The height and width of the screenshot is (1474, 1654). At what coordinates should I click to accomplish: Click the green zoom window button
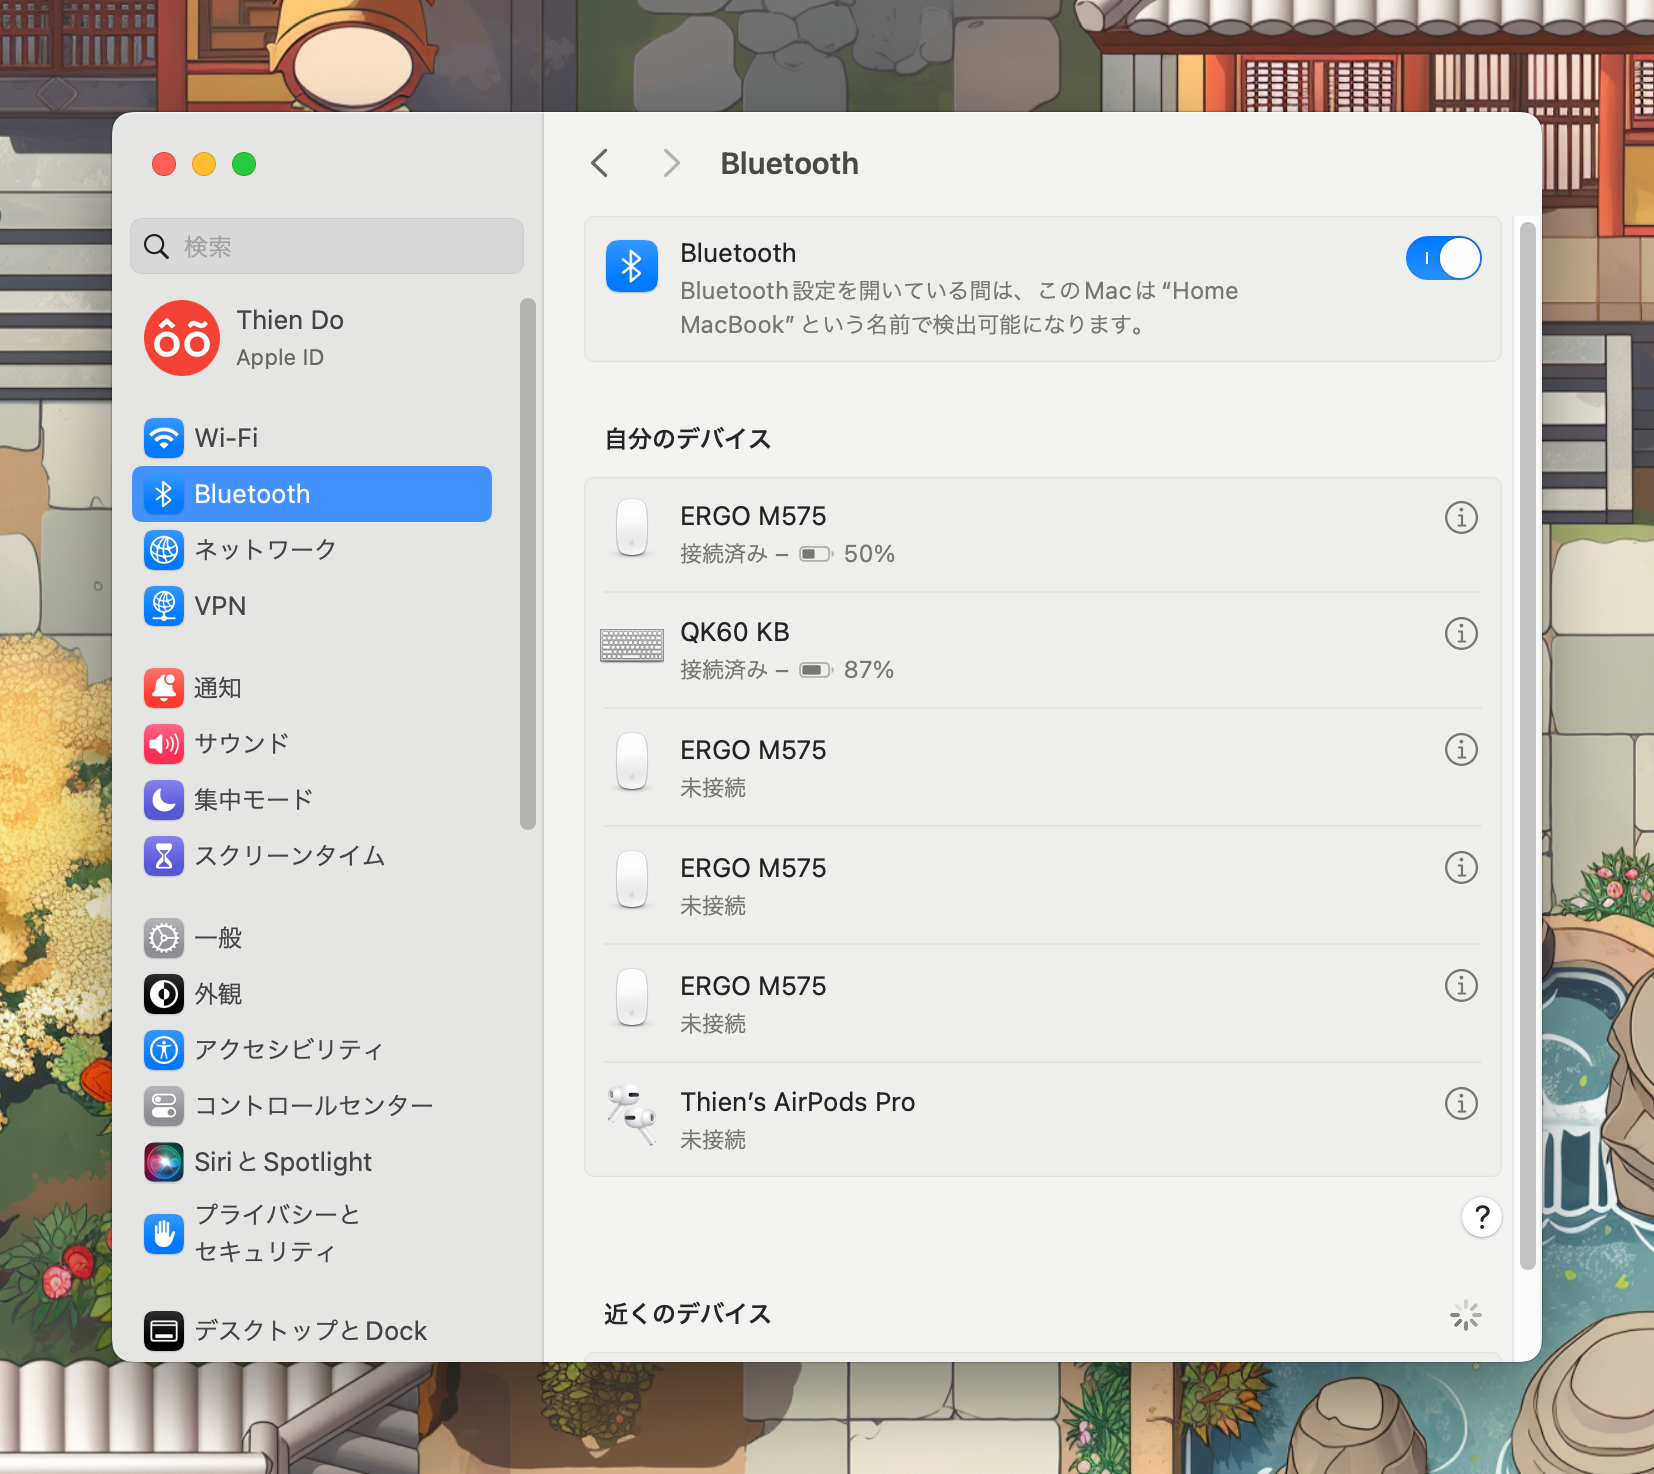[244, 164]
